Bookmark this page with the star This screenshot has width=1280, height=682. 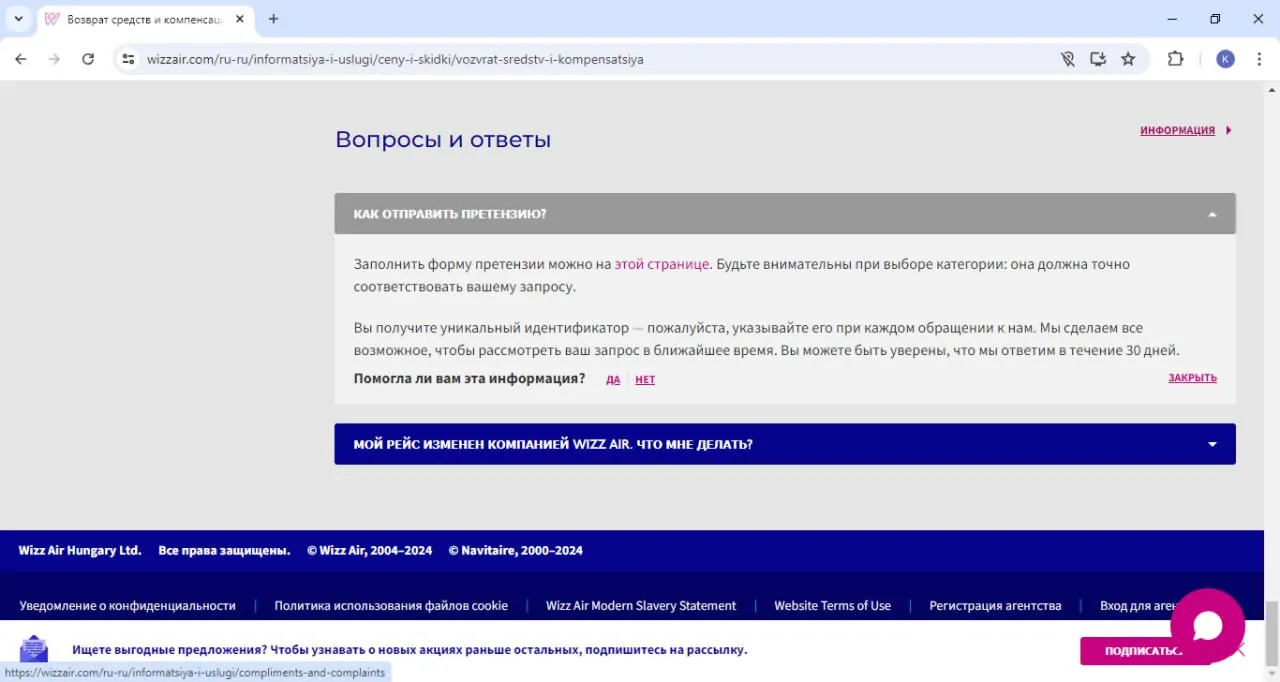coord(1128,59)
